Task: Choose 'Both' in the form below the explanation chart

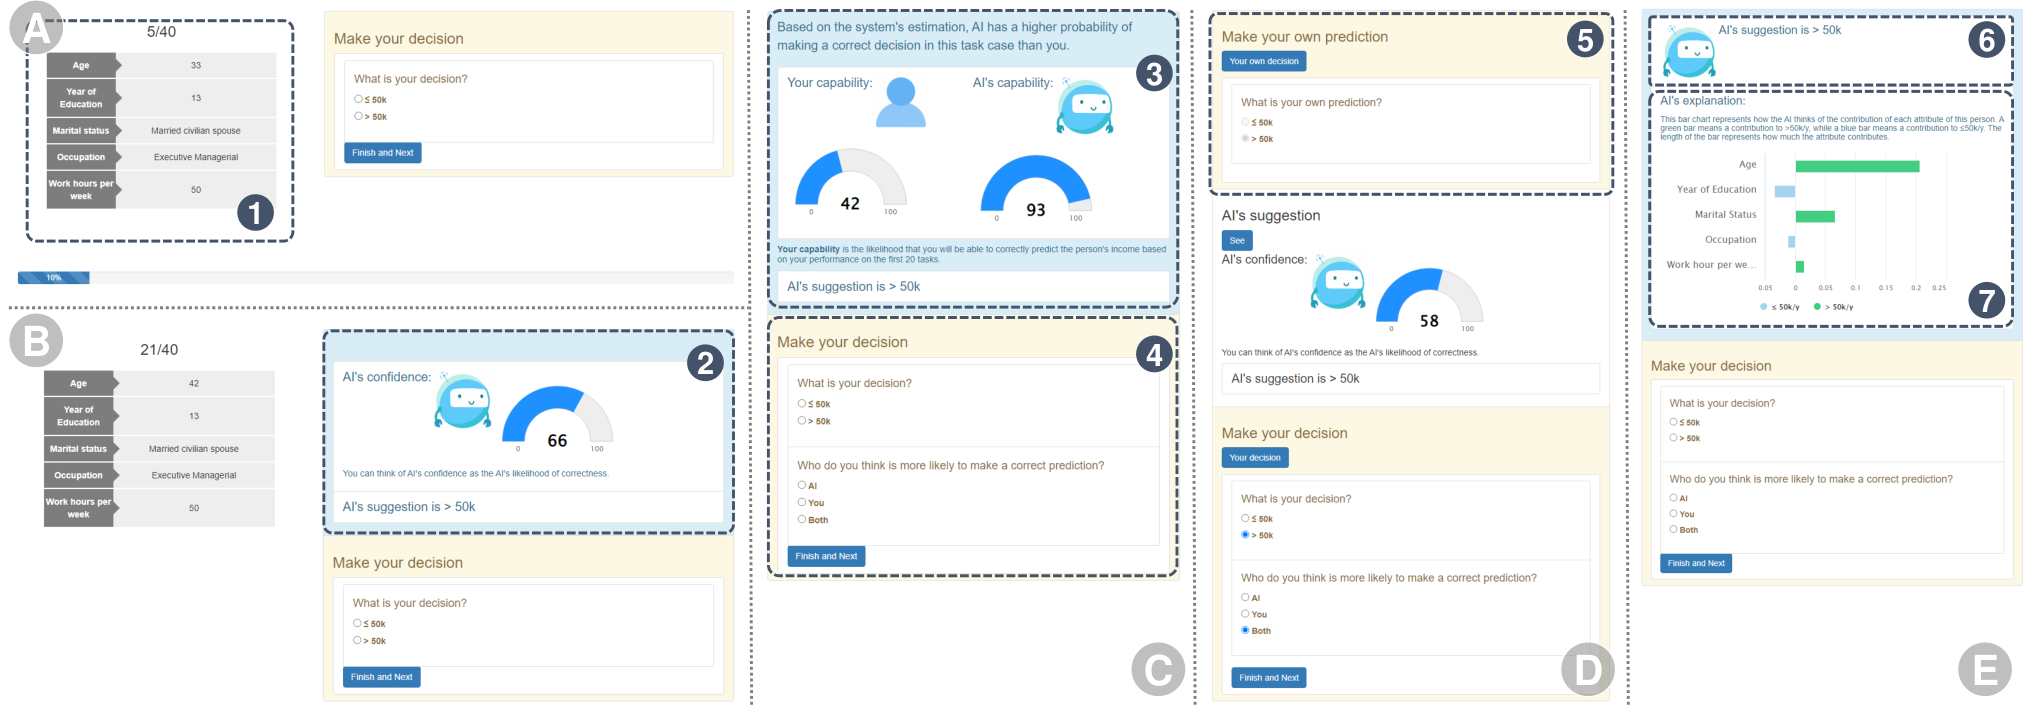Action: (x=1673, y=529)
